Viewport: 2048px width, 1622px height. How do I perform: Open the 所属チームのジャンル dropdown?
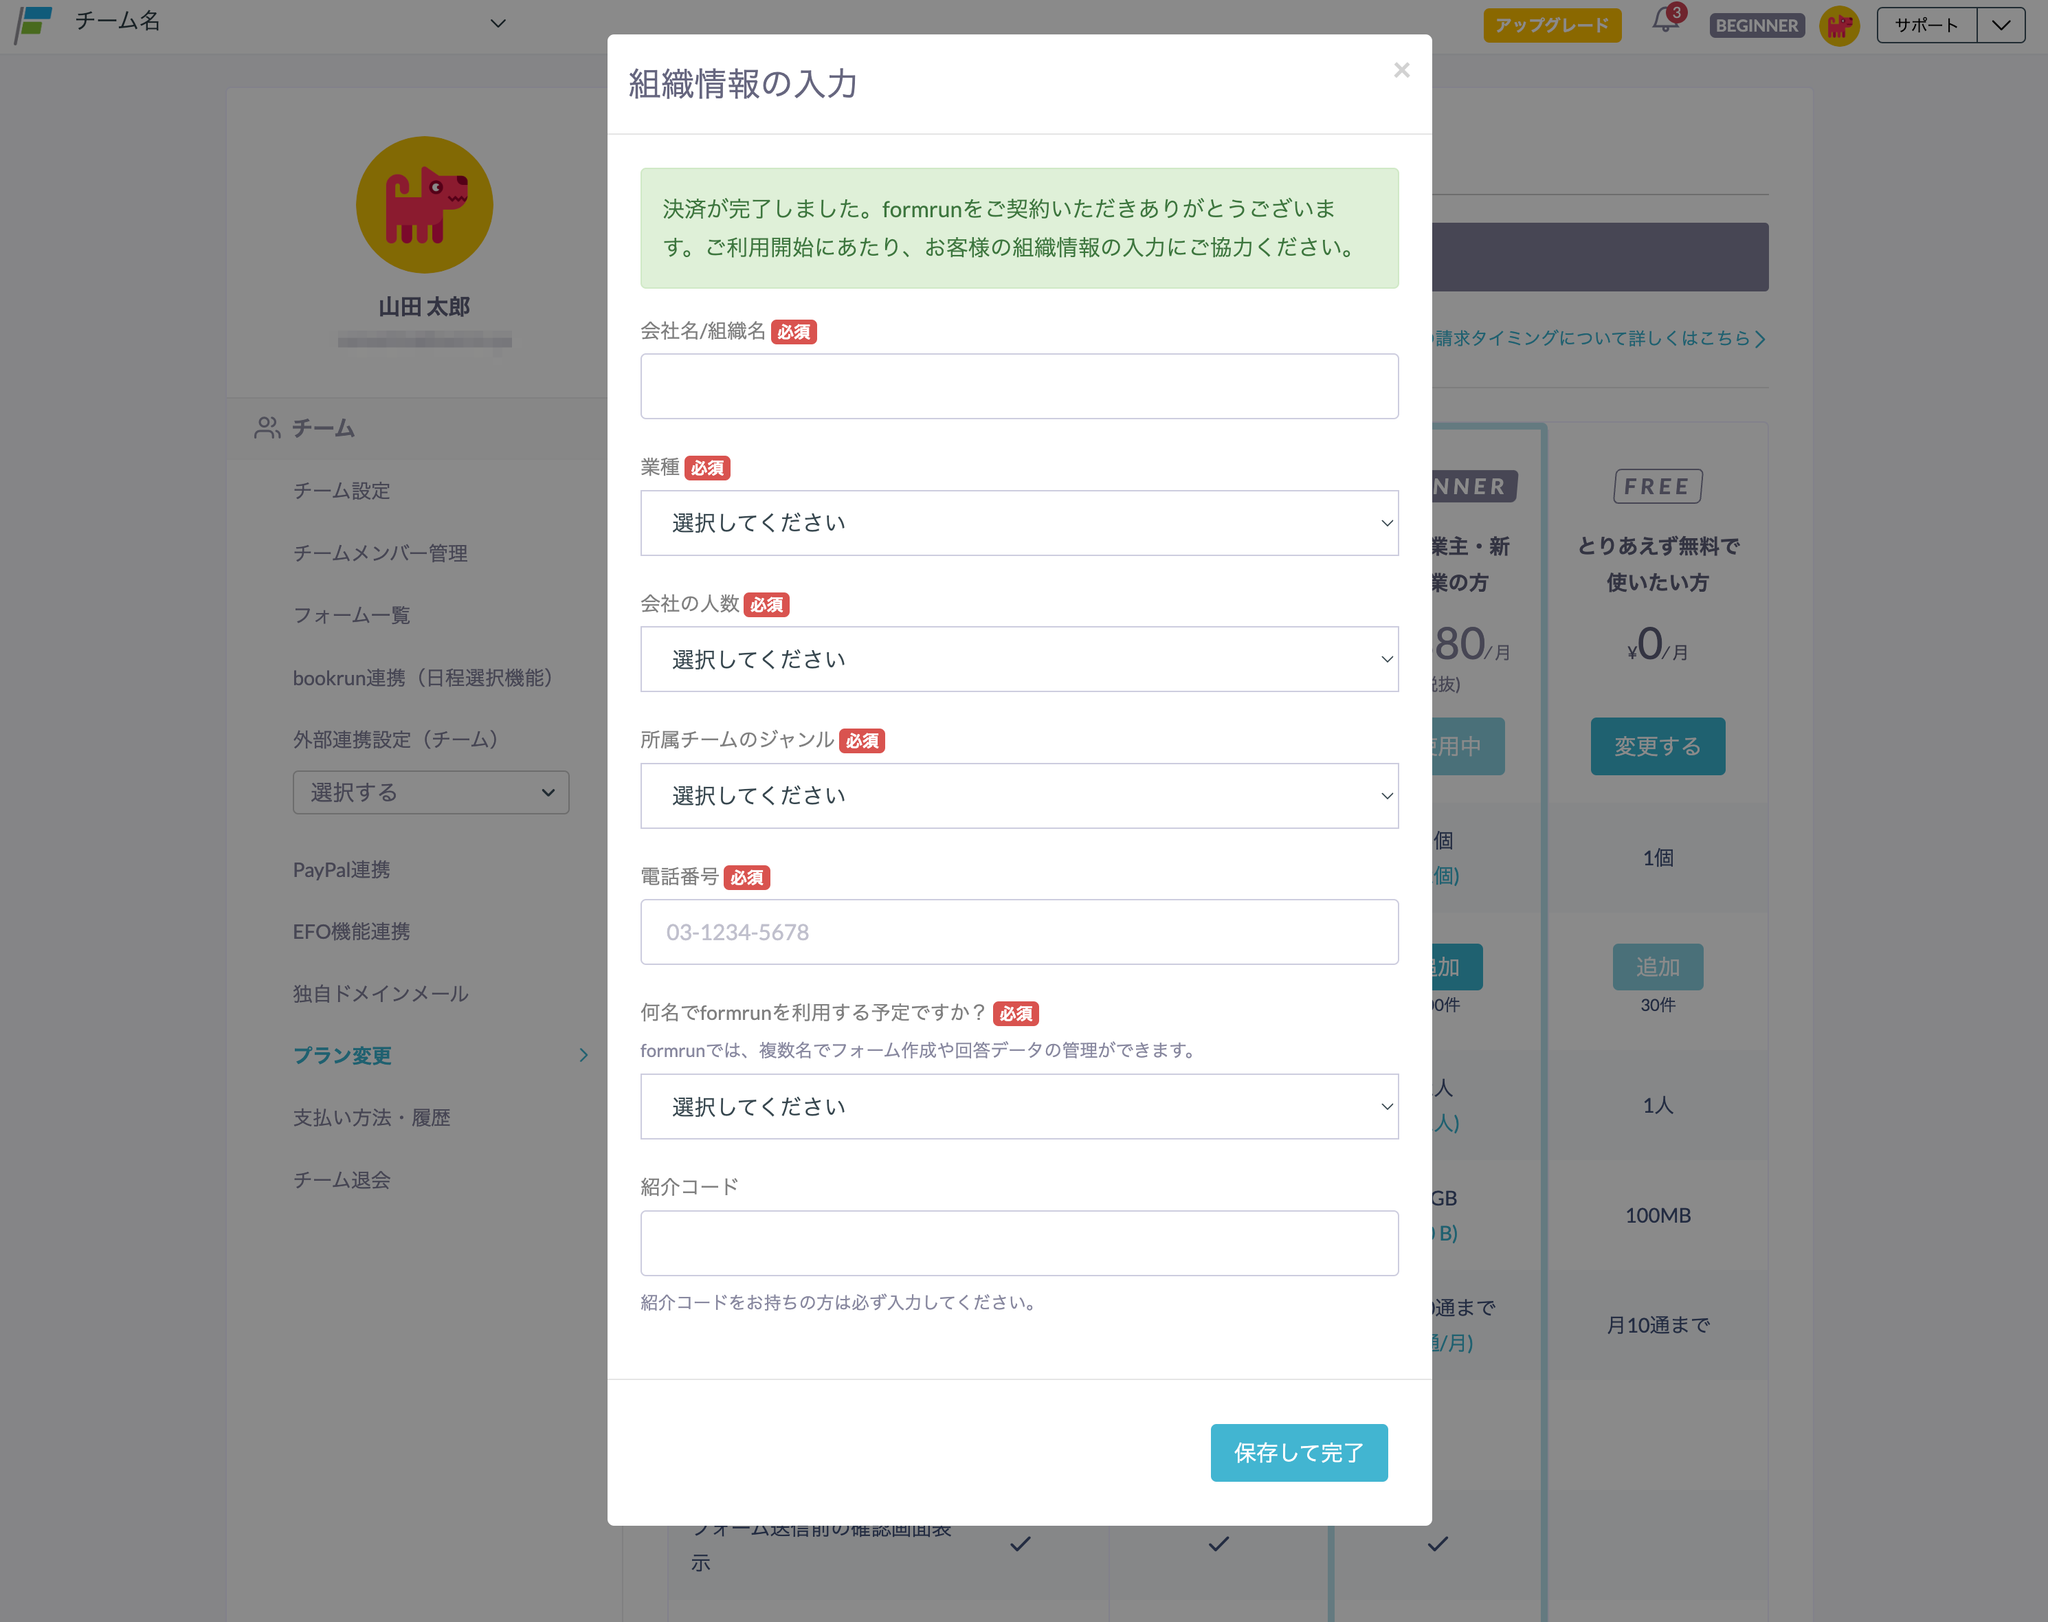1018,796
